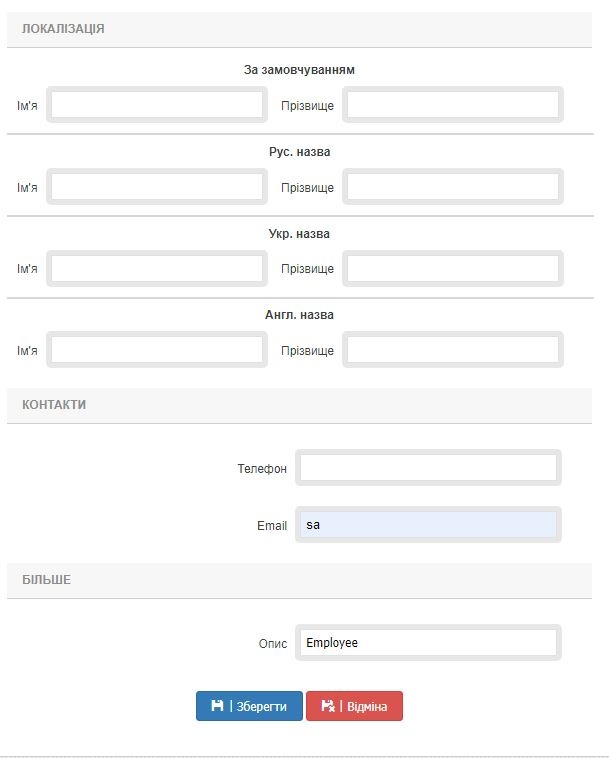Click the ЛОКАЛІЗАЦІЯ section header

(63, 29)
